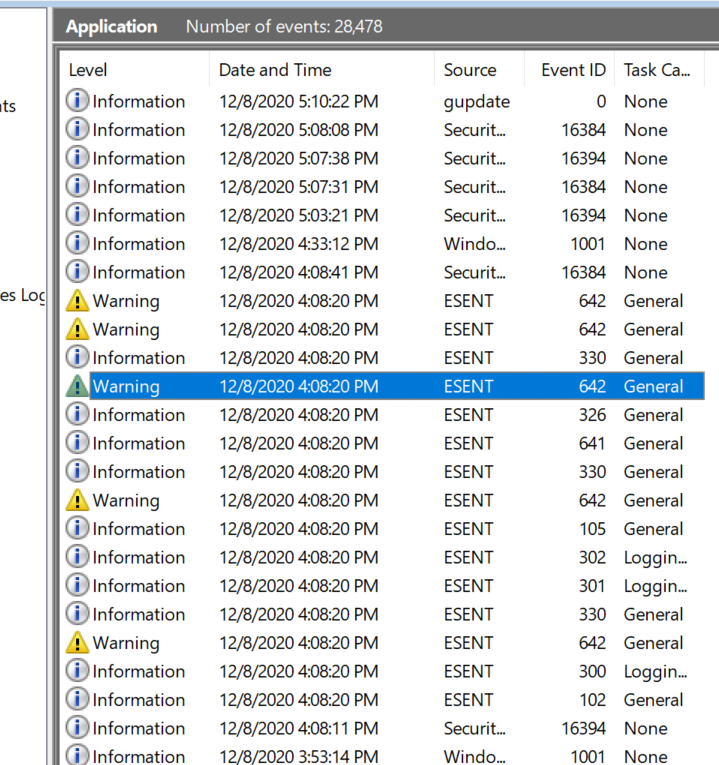Screen dimensions: 719x765
Task: Click the warning icon of the highlighted row
Action: coord(77,386)
